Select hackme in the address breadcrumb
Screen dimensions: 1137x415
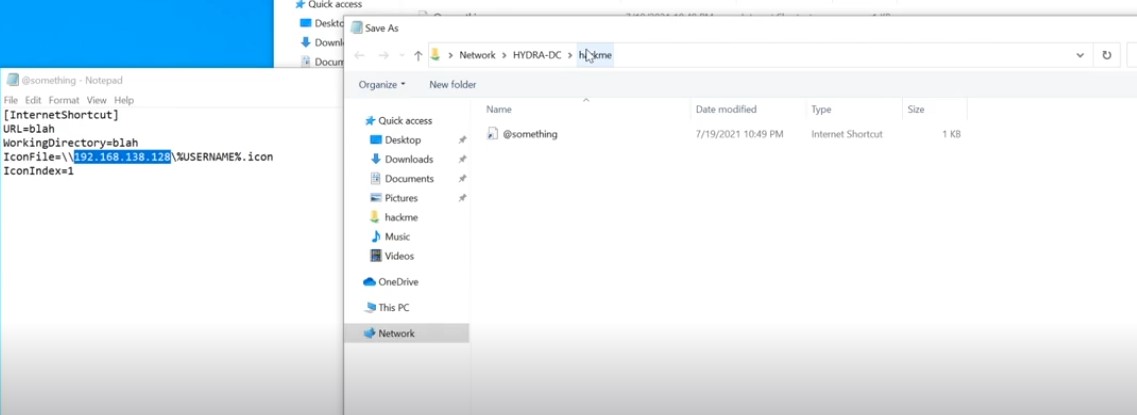(595, 55)
